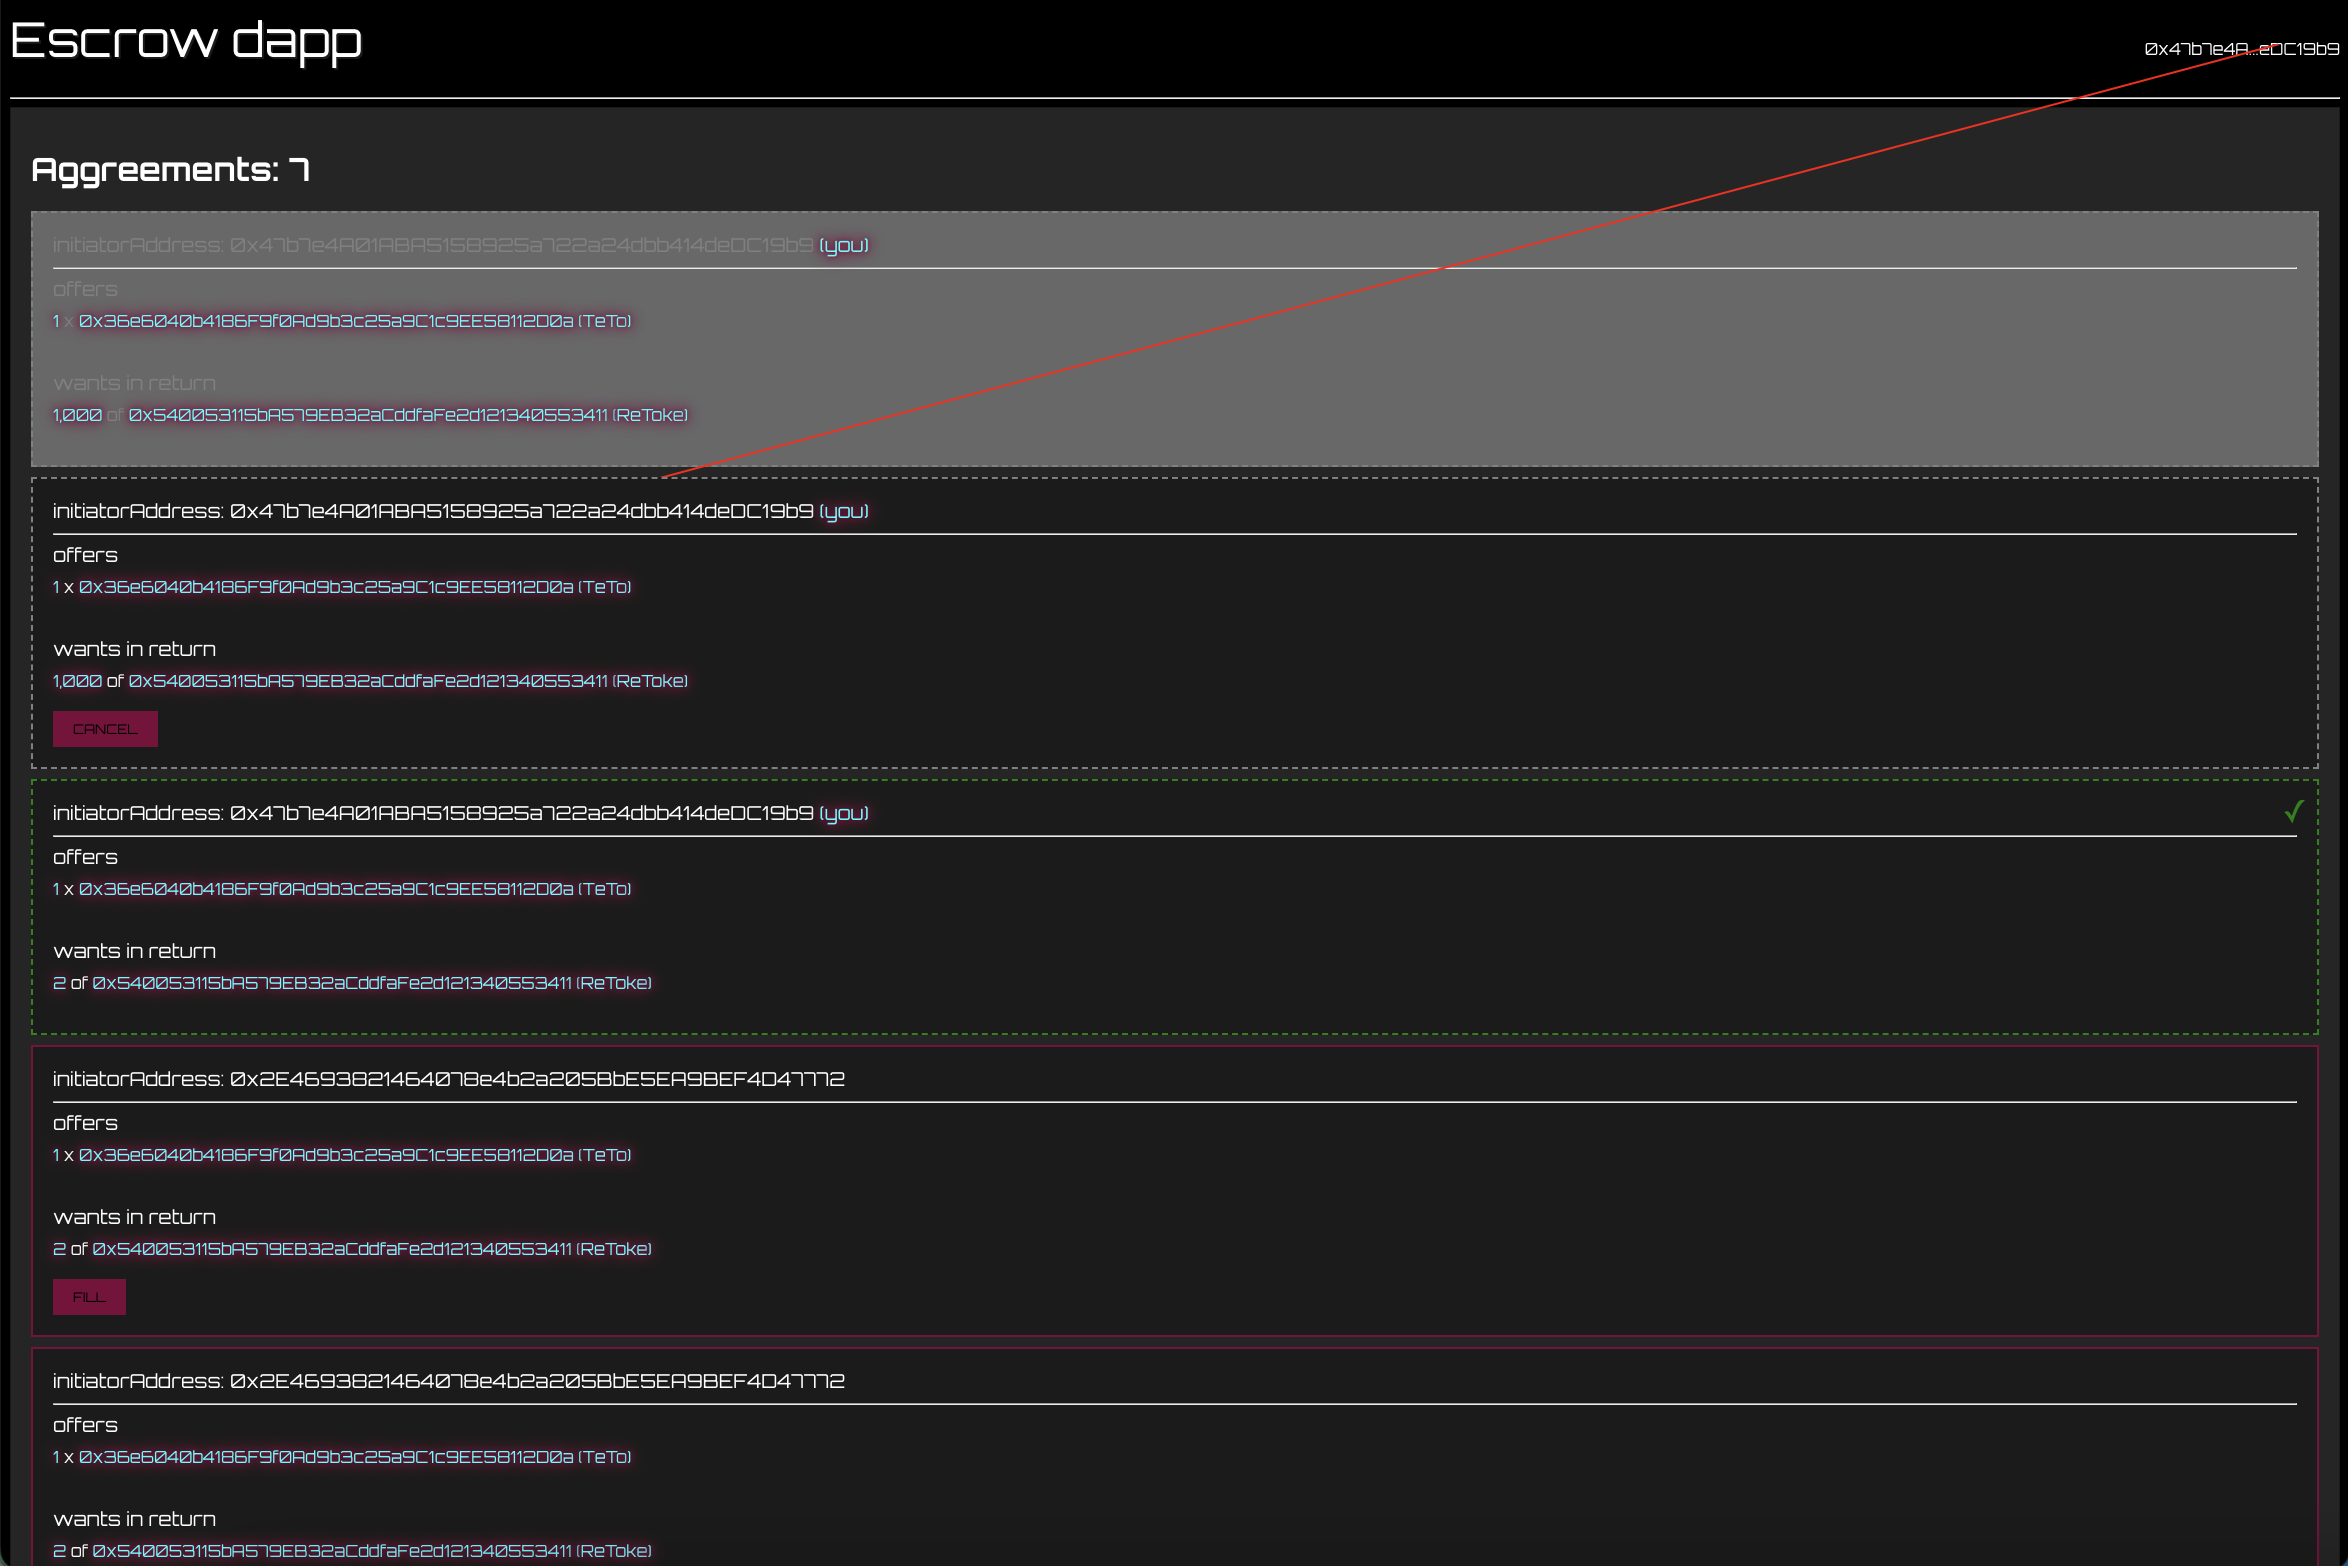This screenshot has height=1566, width=2348.
Task: Click the green checkmark on completed agreement
Action: point(2293,811)
